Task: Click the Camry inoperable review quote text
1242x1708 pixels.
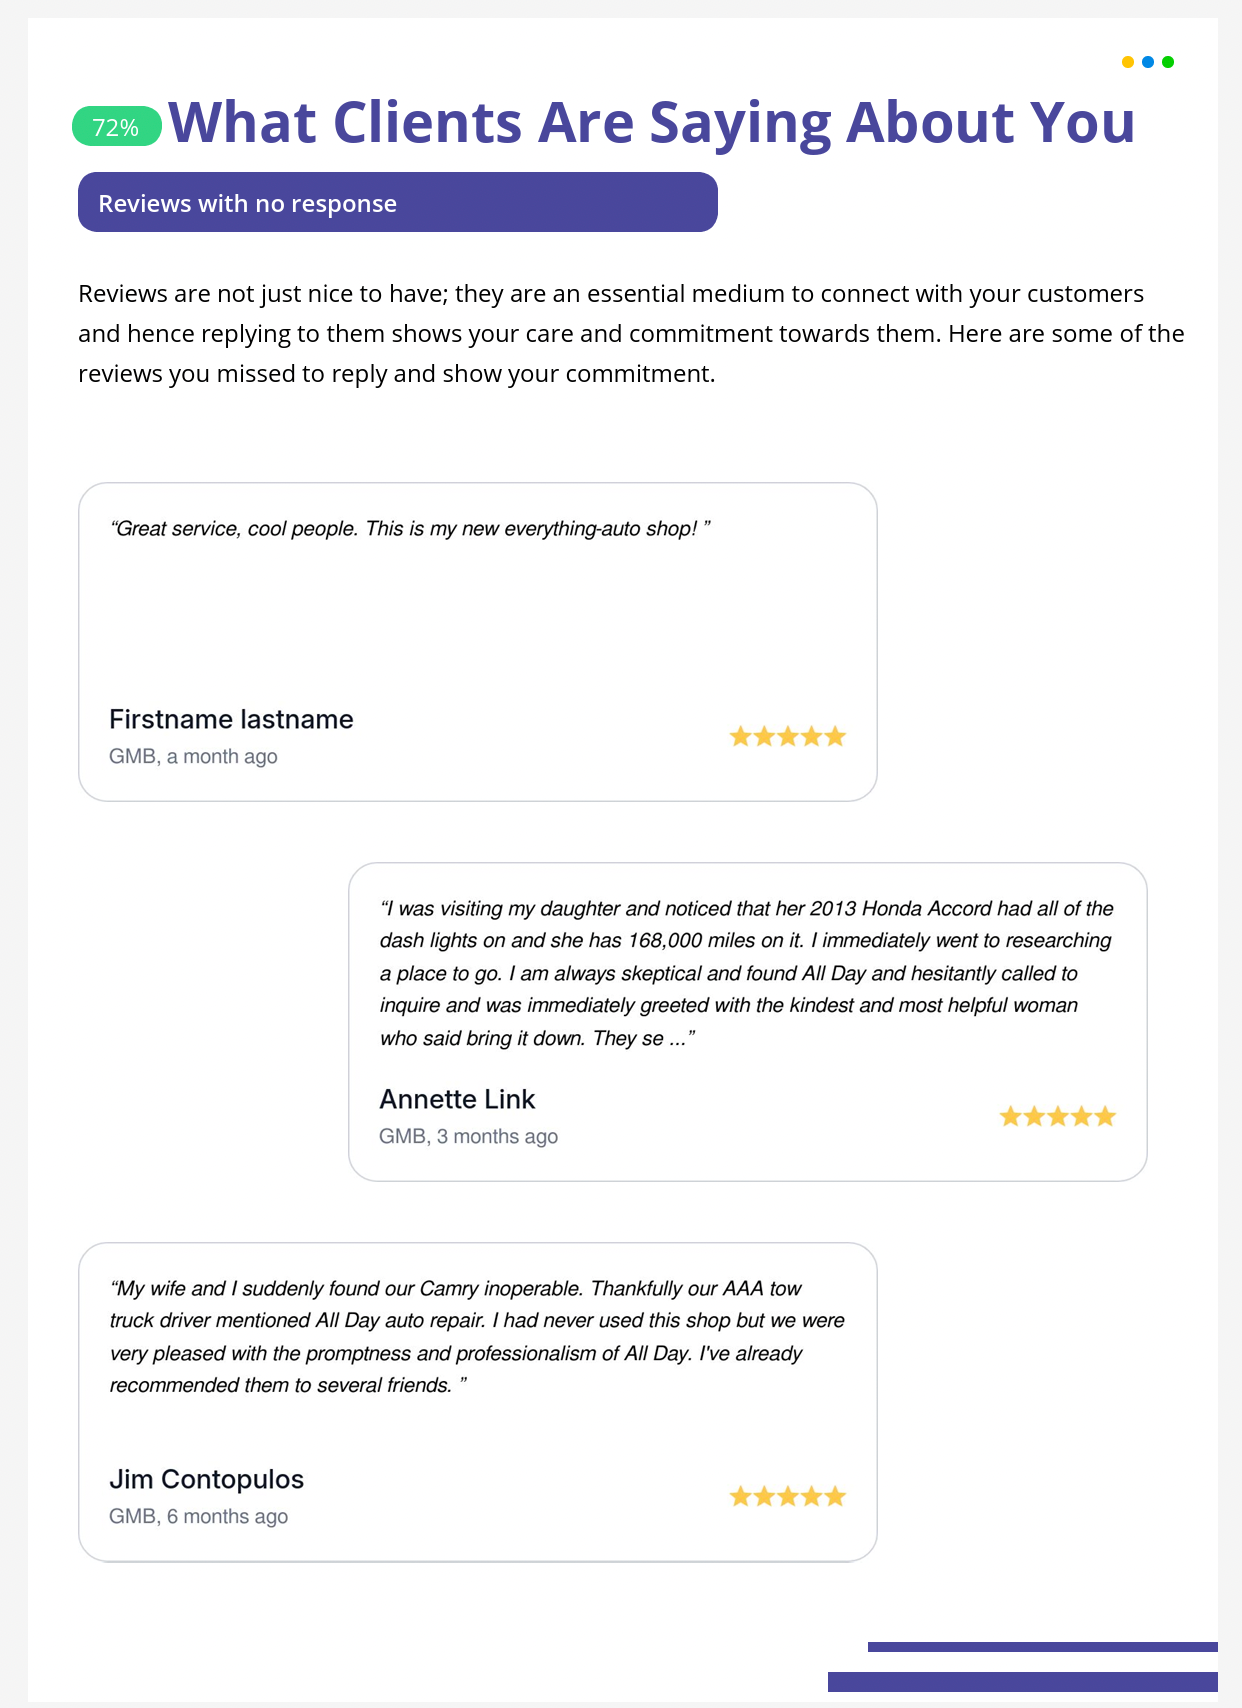Action: pyautogui.click(x=477, y=1337)
